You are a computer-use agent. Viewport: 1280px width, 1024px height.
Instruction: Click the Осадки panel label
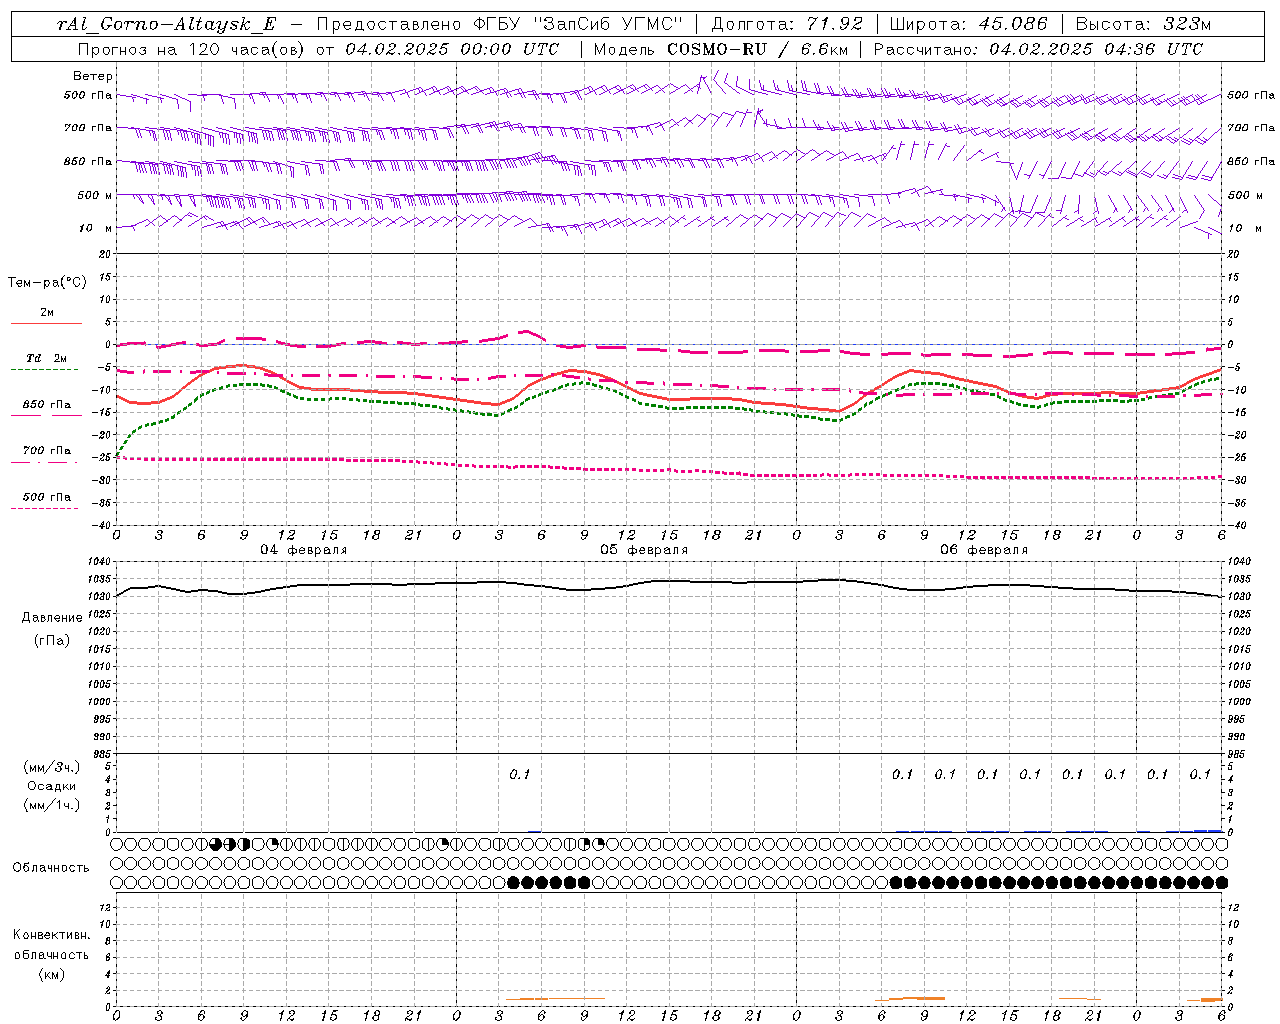pyautogui.click(x=52, y=786)
